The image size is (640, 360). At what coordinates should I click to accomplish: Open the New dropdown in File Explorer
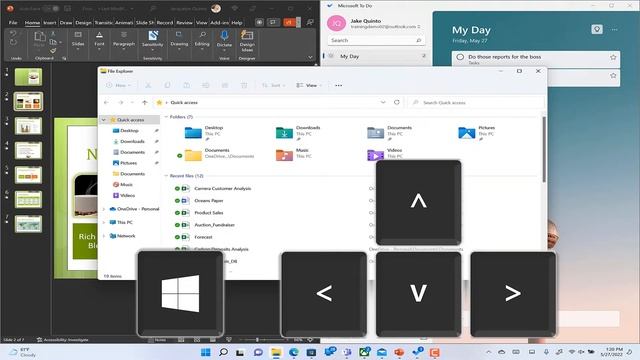coord(119,85)
